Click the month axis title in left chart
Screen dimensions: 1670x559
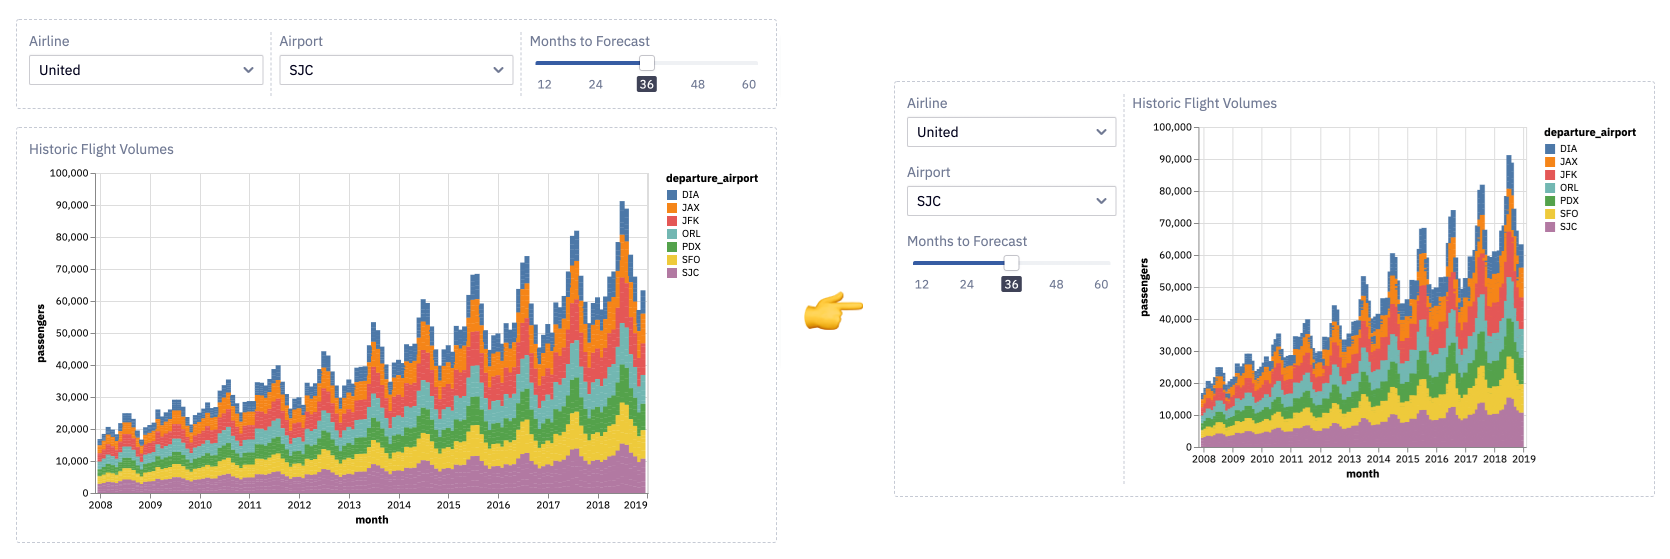point(372,520)
